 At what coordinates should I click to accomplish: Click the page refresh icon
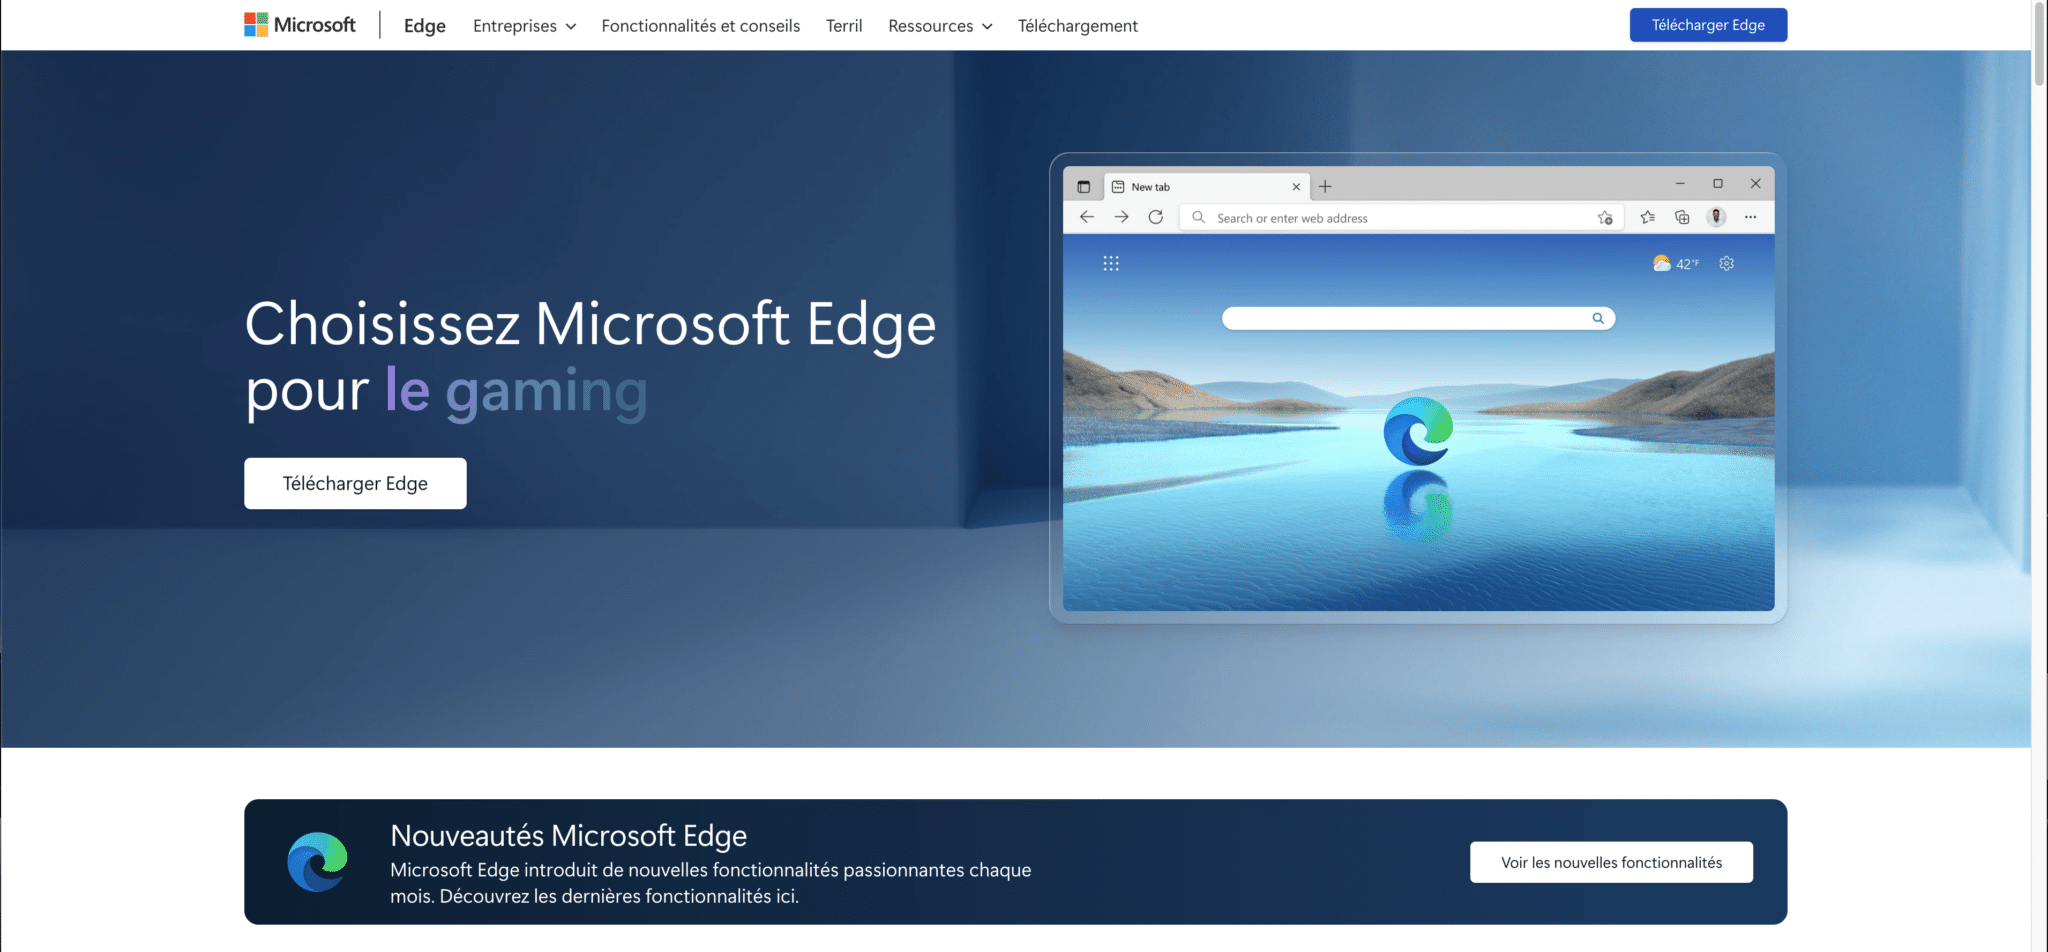[x=1157, y=217]
